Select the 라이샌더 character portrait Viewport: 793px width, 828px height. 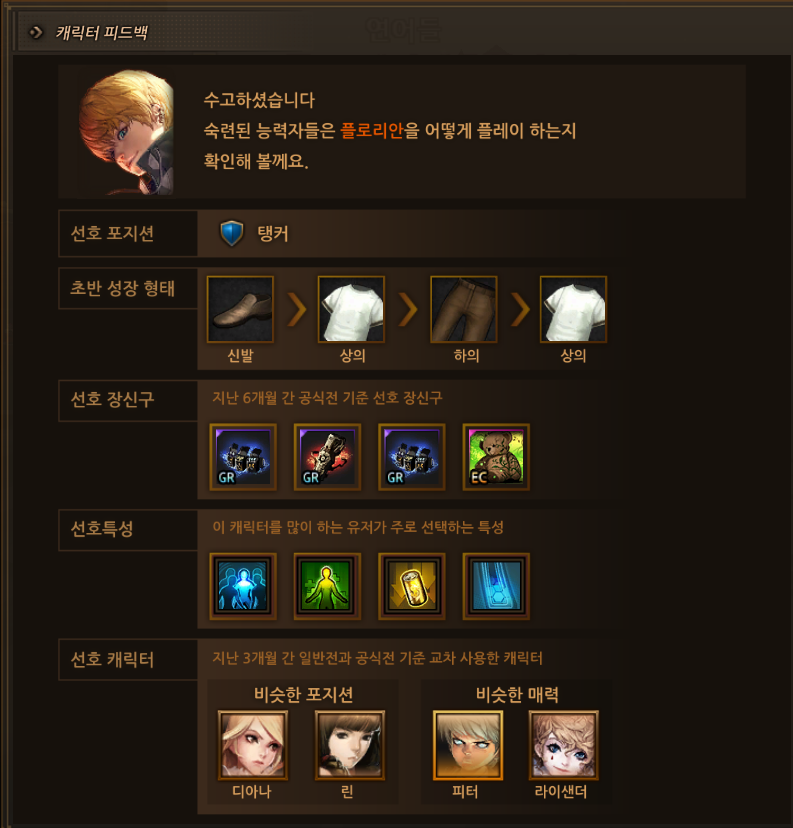tap(564, 745)
